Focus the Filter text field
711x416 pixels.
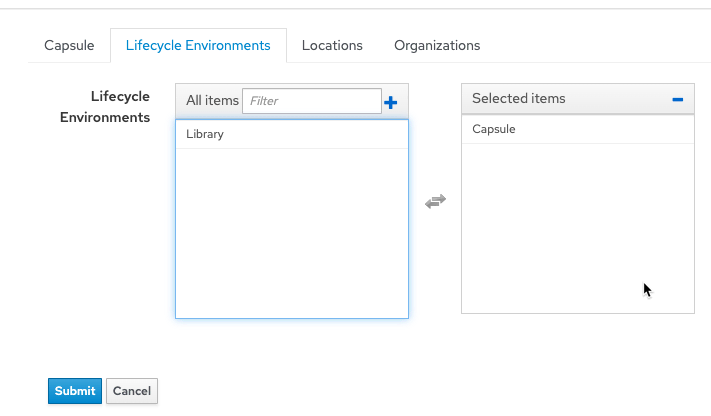pos(311,101)
